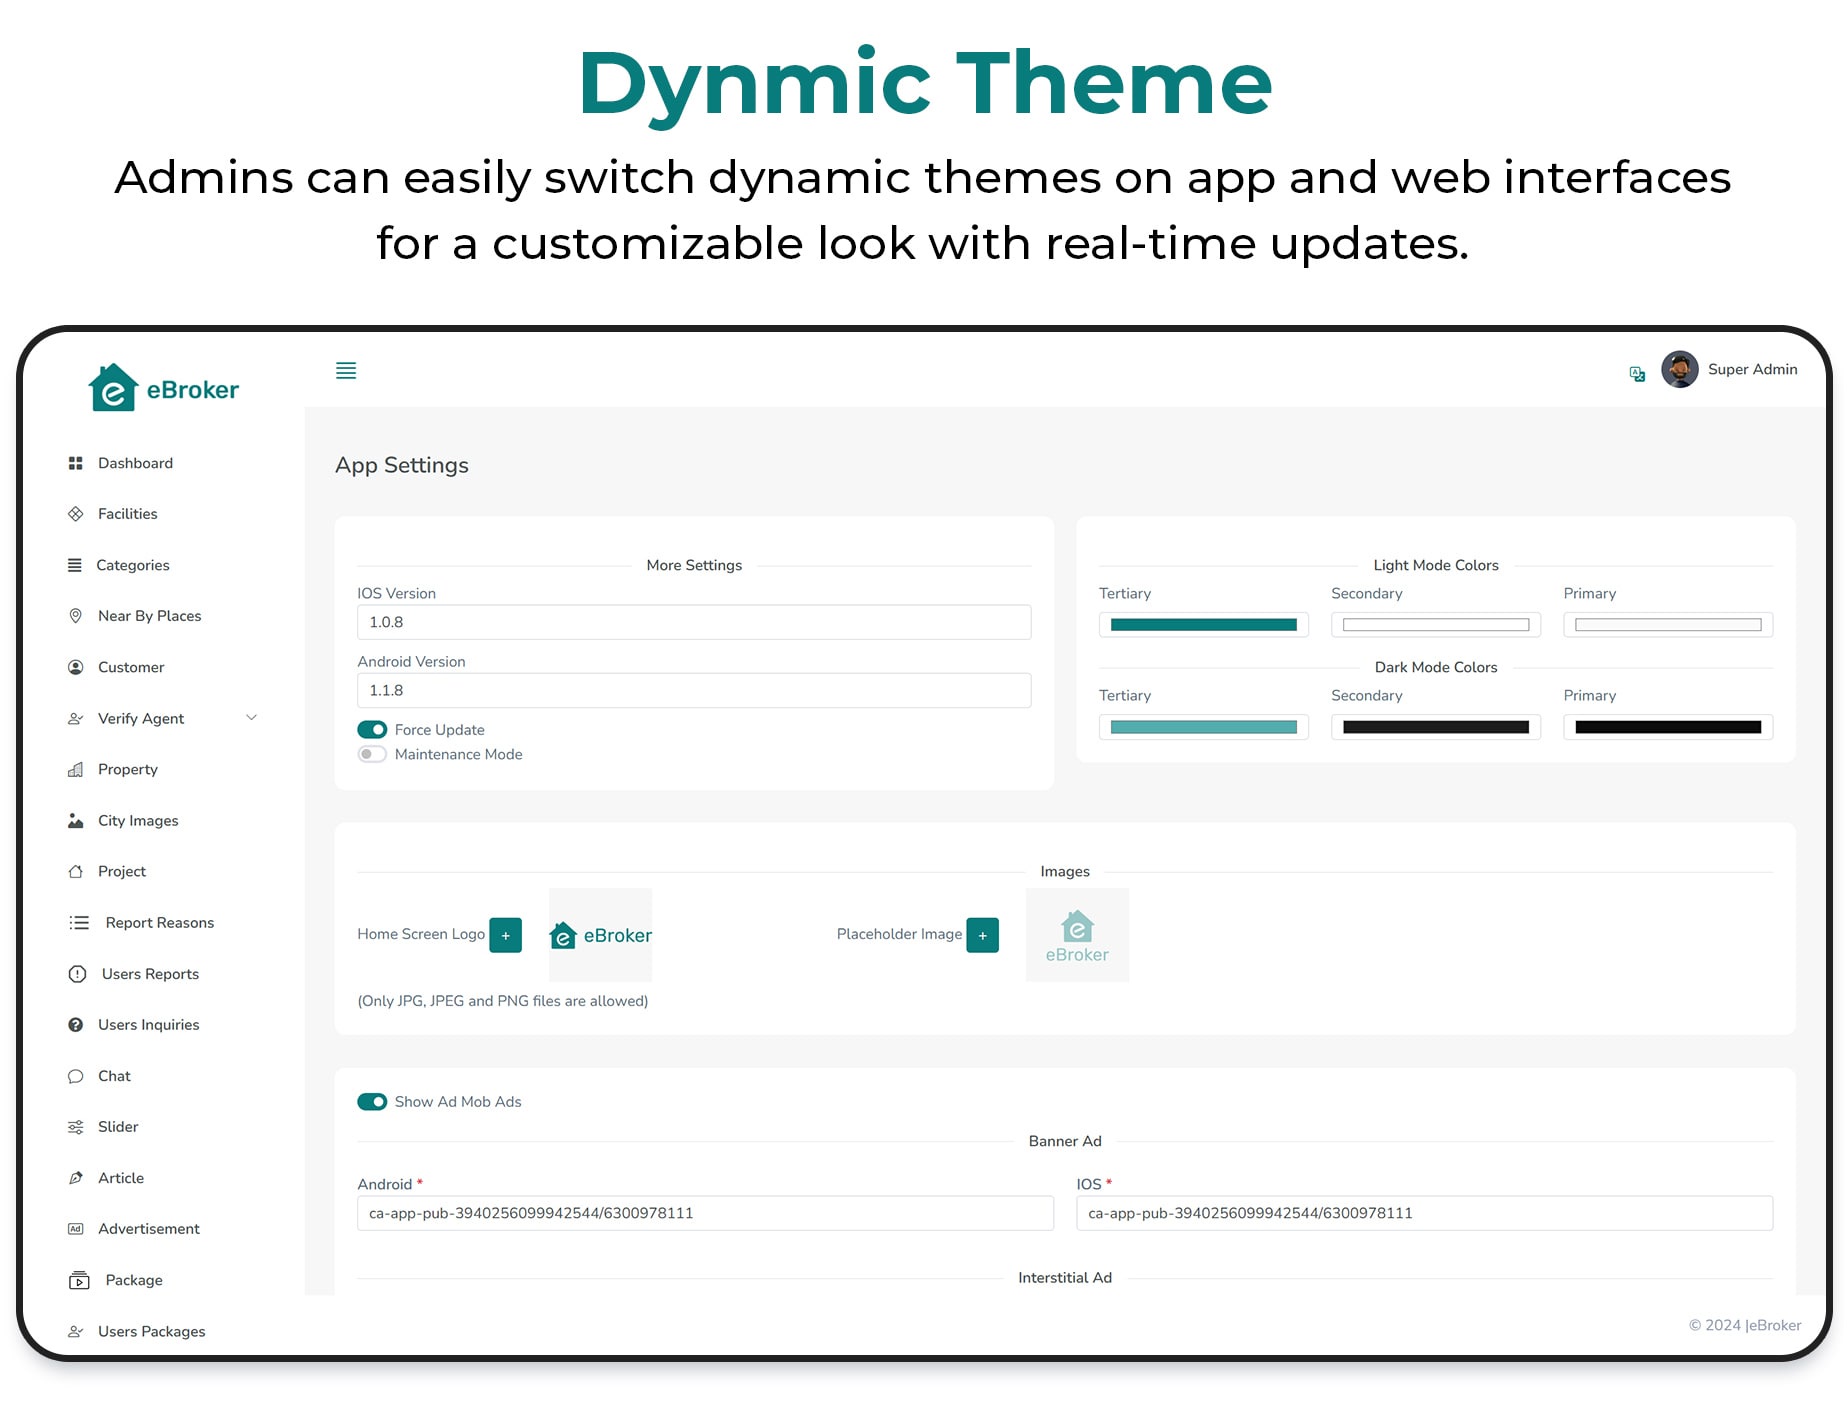Screen dimensions: 1848x1427
Task: Focus the Android Banner Ad field
Action: coord(705,1213)
